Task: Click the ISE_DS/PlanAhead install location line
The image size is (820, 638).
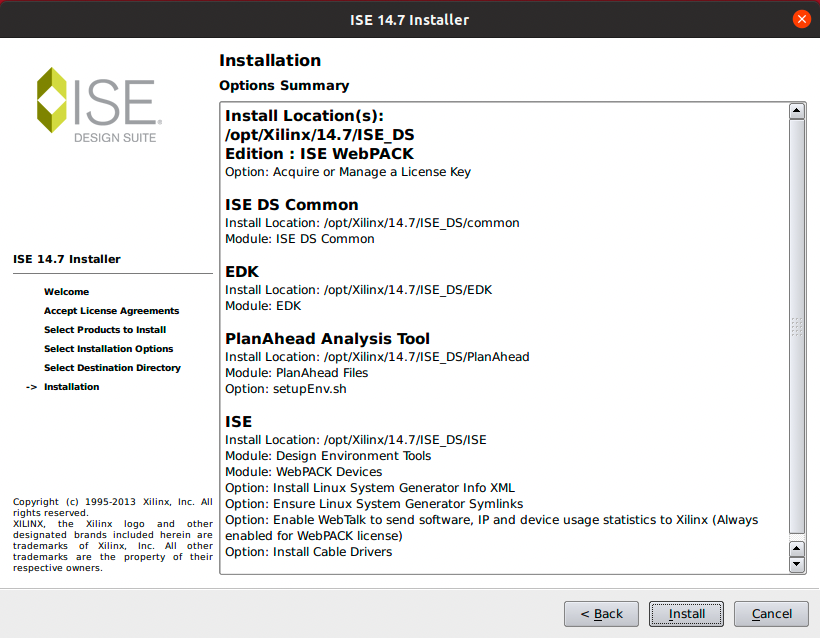Action: [377, 357]
